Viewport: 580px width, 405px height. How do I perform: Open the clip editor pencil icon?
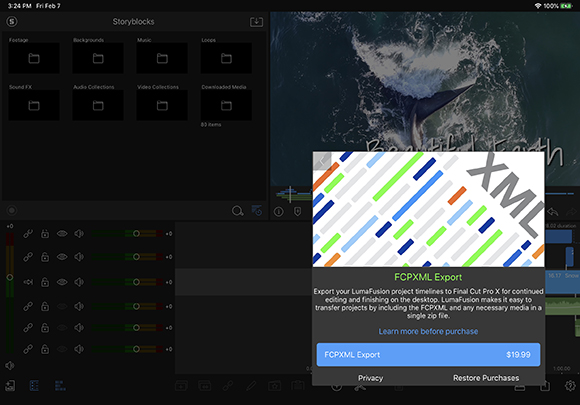pyautogui.click(x=251, y=386)
